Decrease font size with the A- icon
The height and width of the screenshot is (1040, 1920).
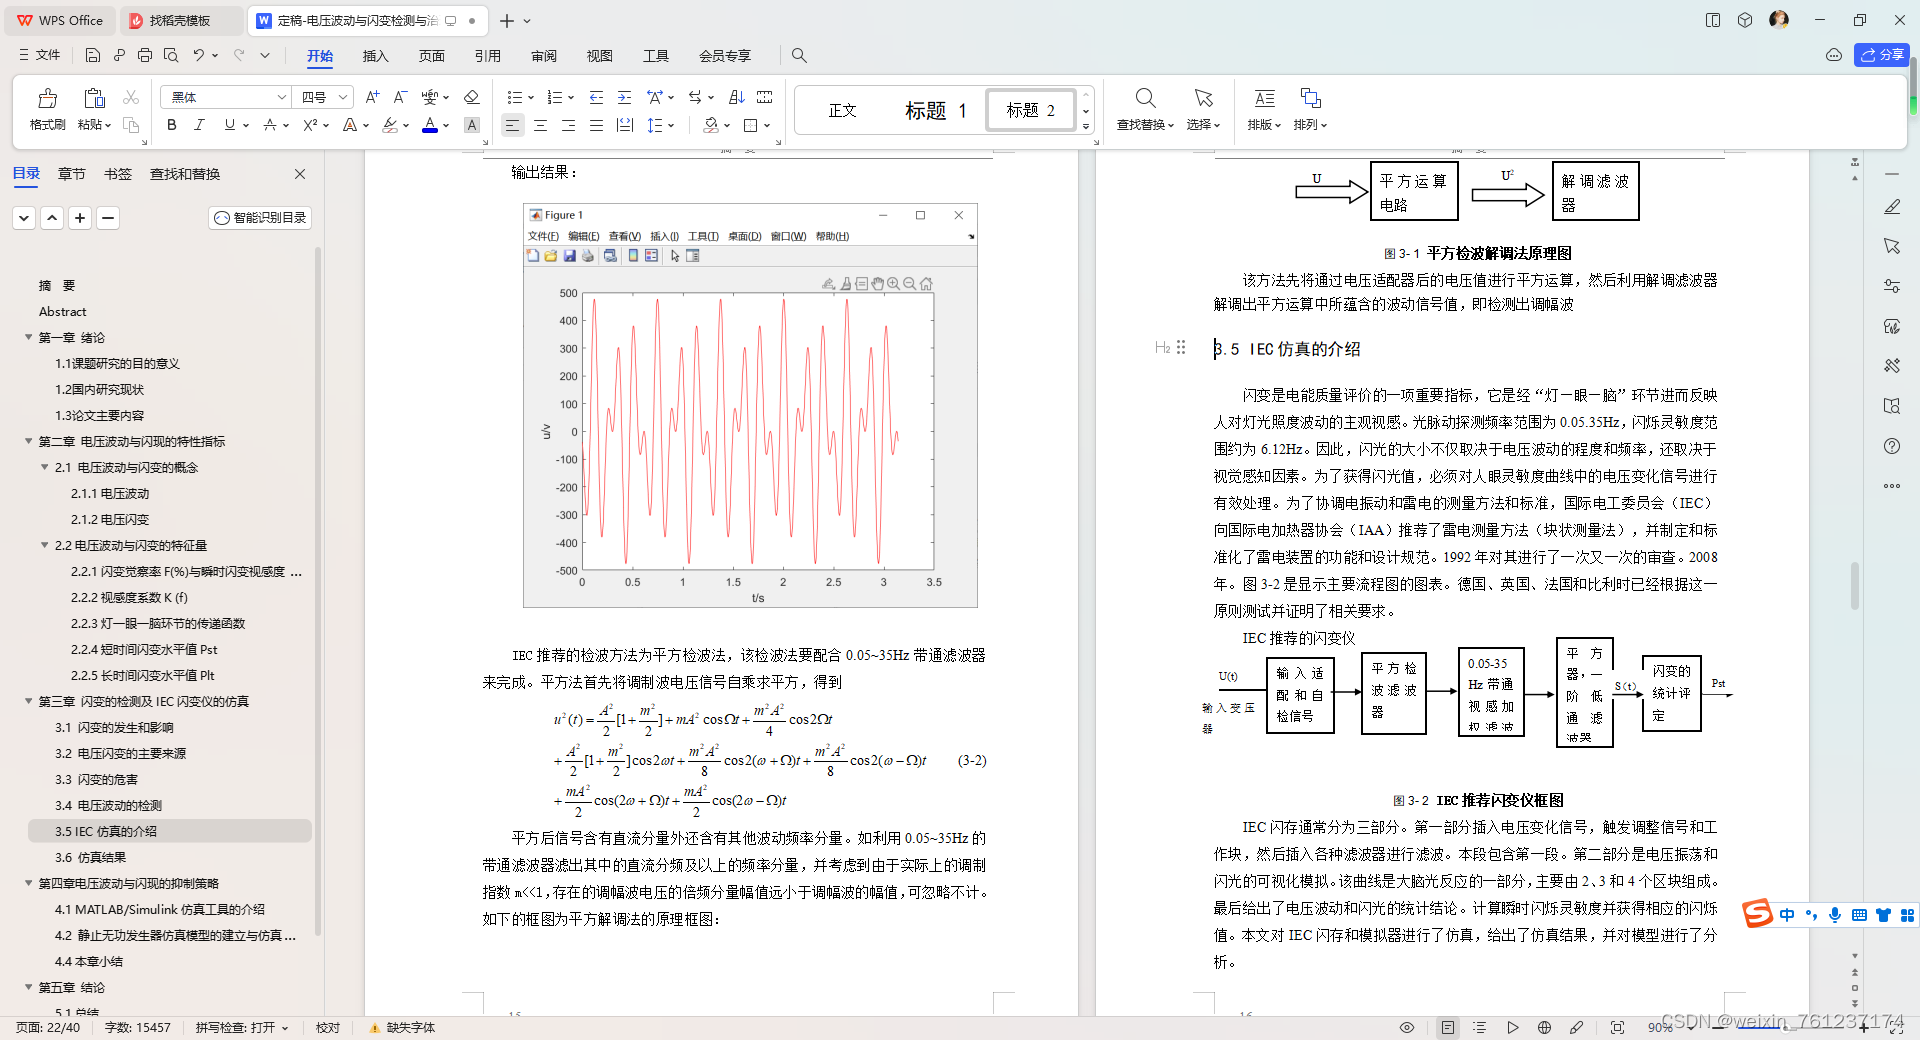click(x=400, y=97)
